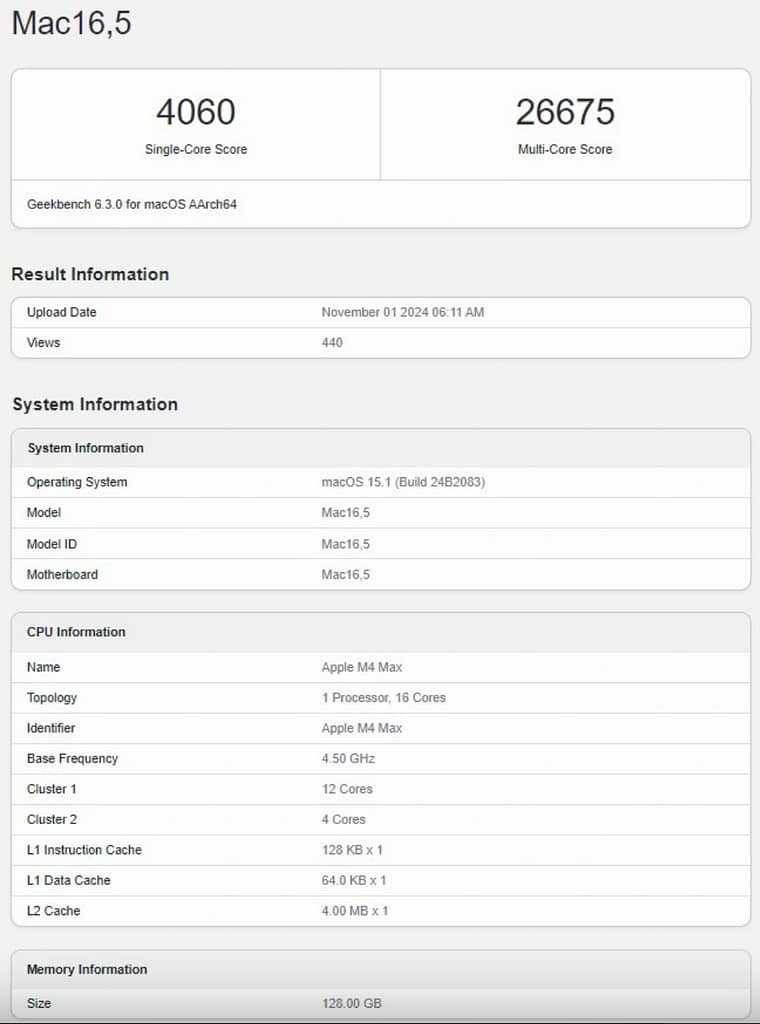
Task: Select the 1 Processor, 16 Cores value
Action: 383,697
